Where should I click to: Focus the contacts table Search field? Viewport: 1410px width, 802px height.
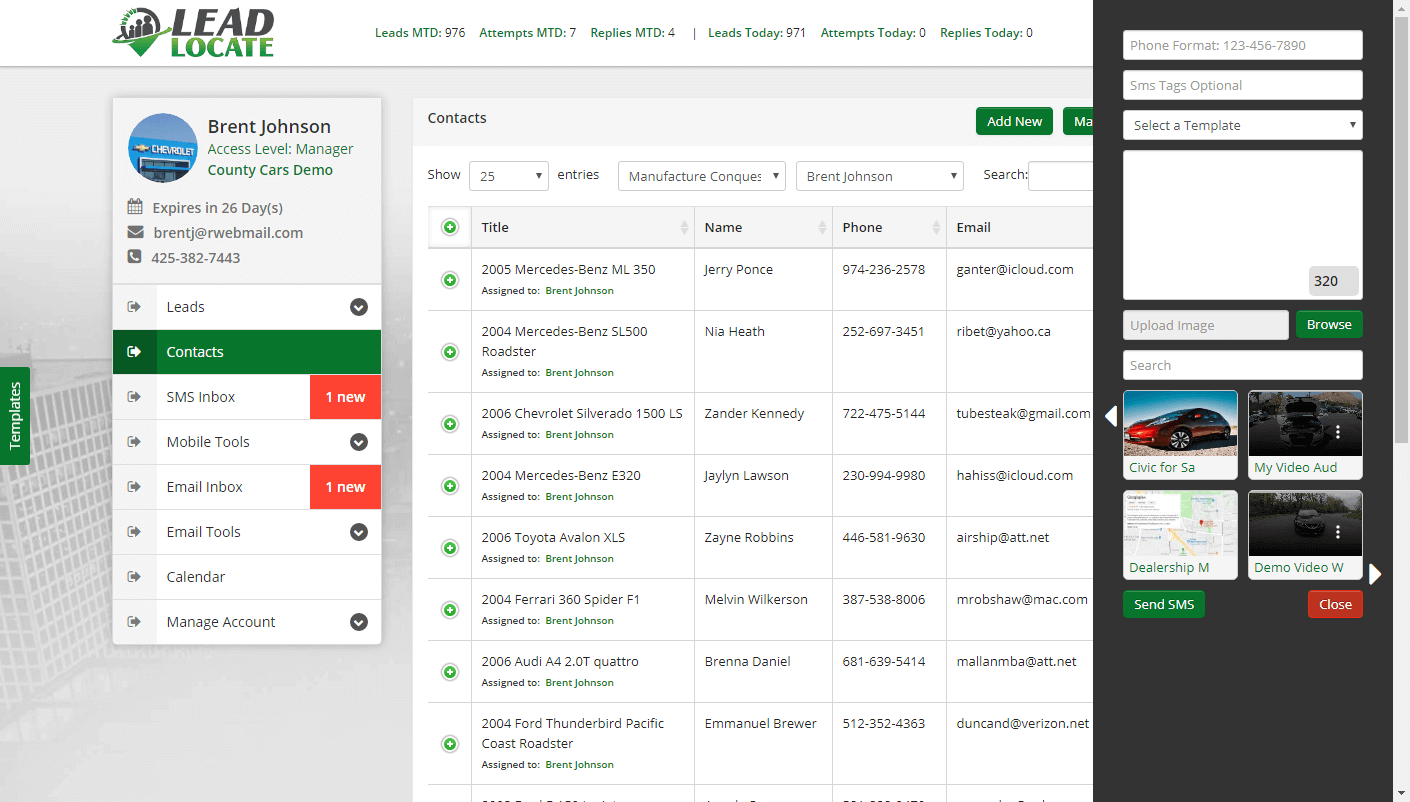[1060, 176]
